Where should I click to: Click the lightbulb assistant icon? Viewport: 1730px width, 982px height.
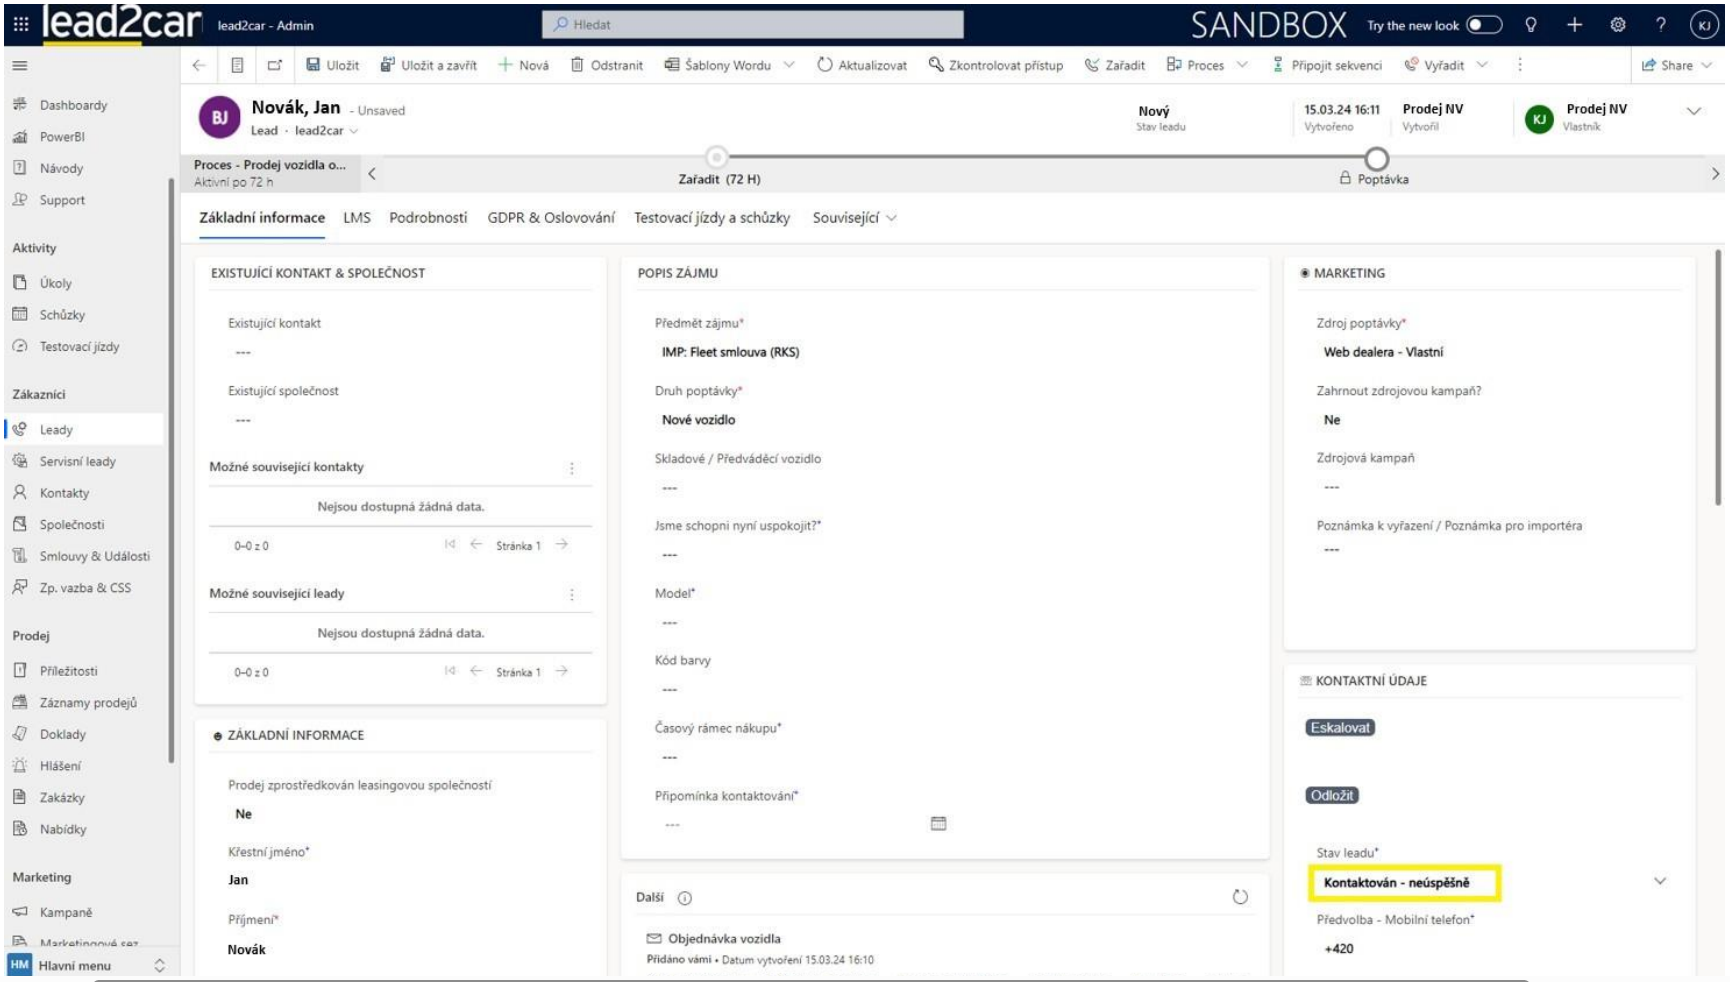coord(1530,25)
